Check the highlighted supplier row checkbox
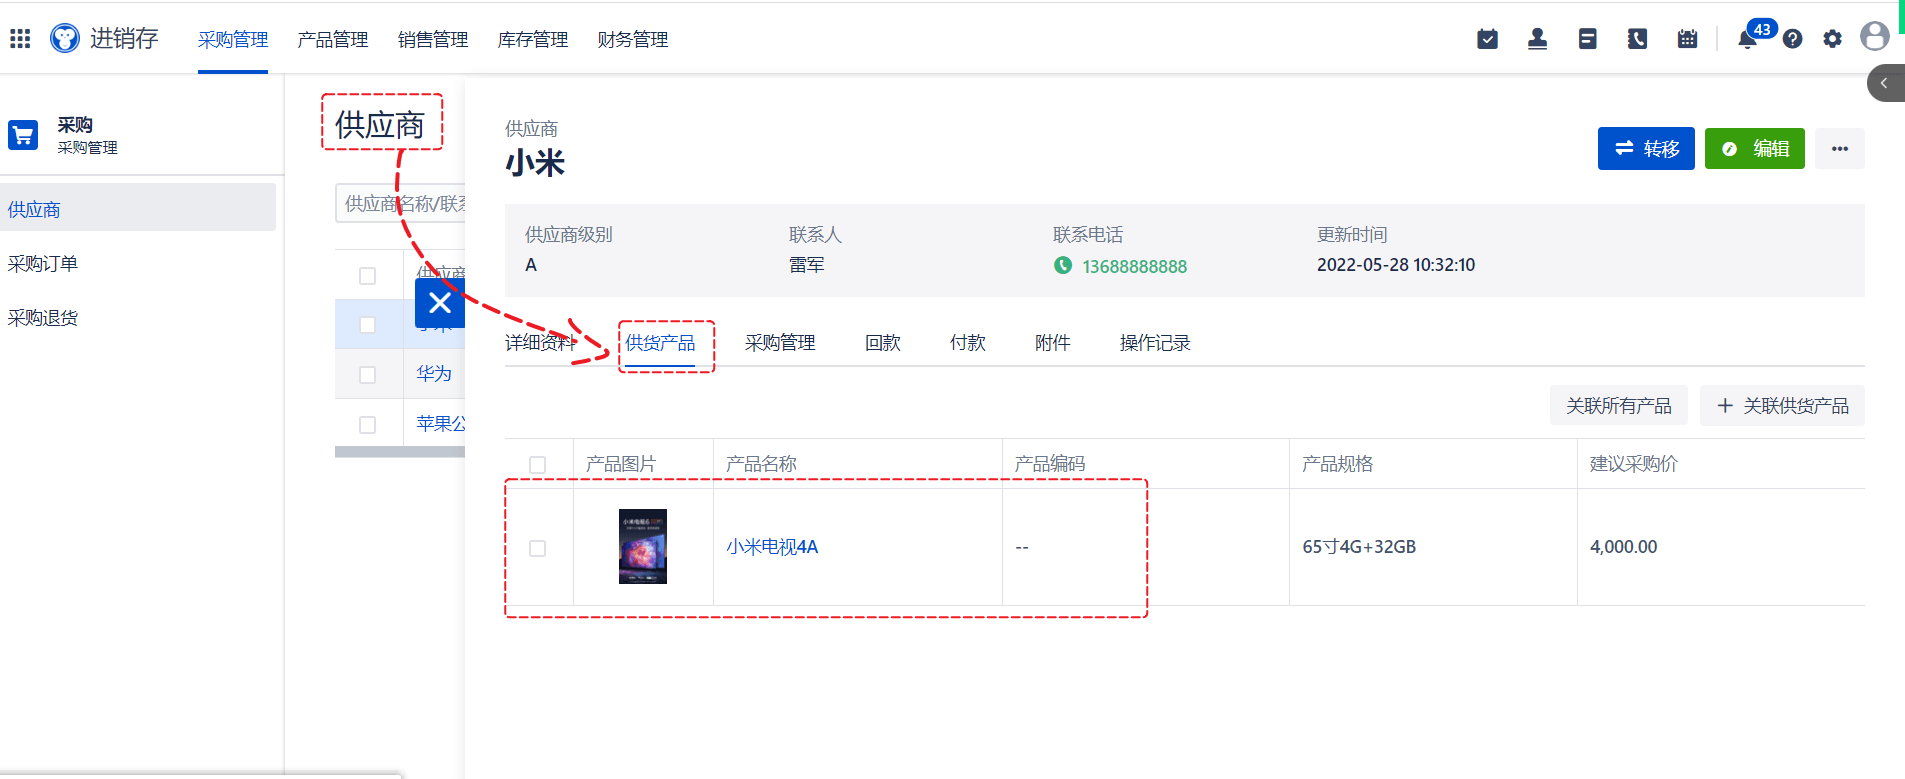The width and height of the screenshot is (1905, 779). [368, 325]
